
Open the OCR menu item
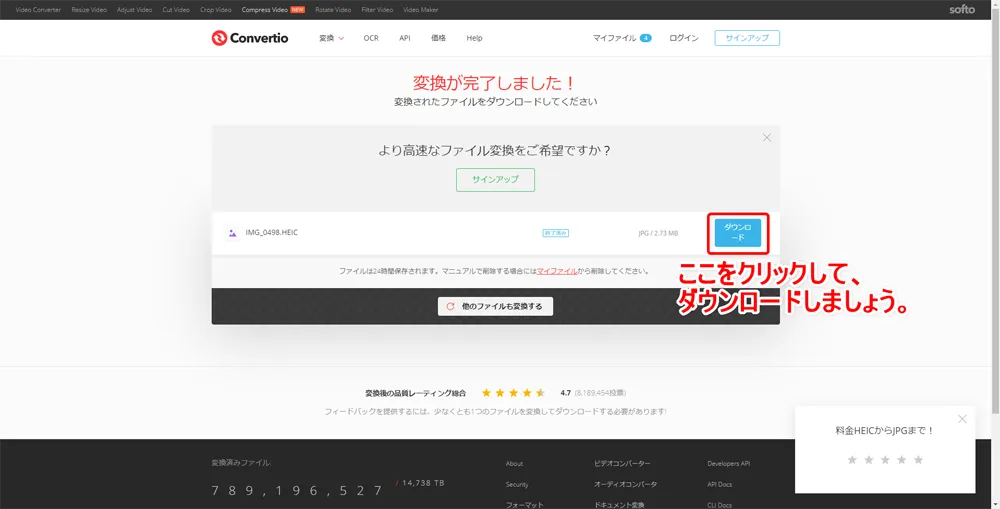click(x=371, y=38)
